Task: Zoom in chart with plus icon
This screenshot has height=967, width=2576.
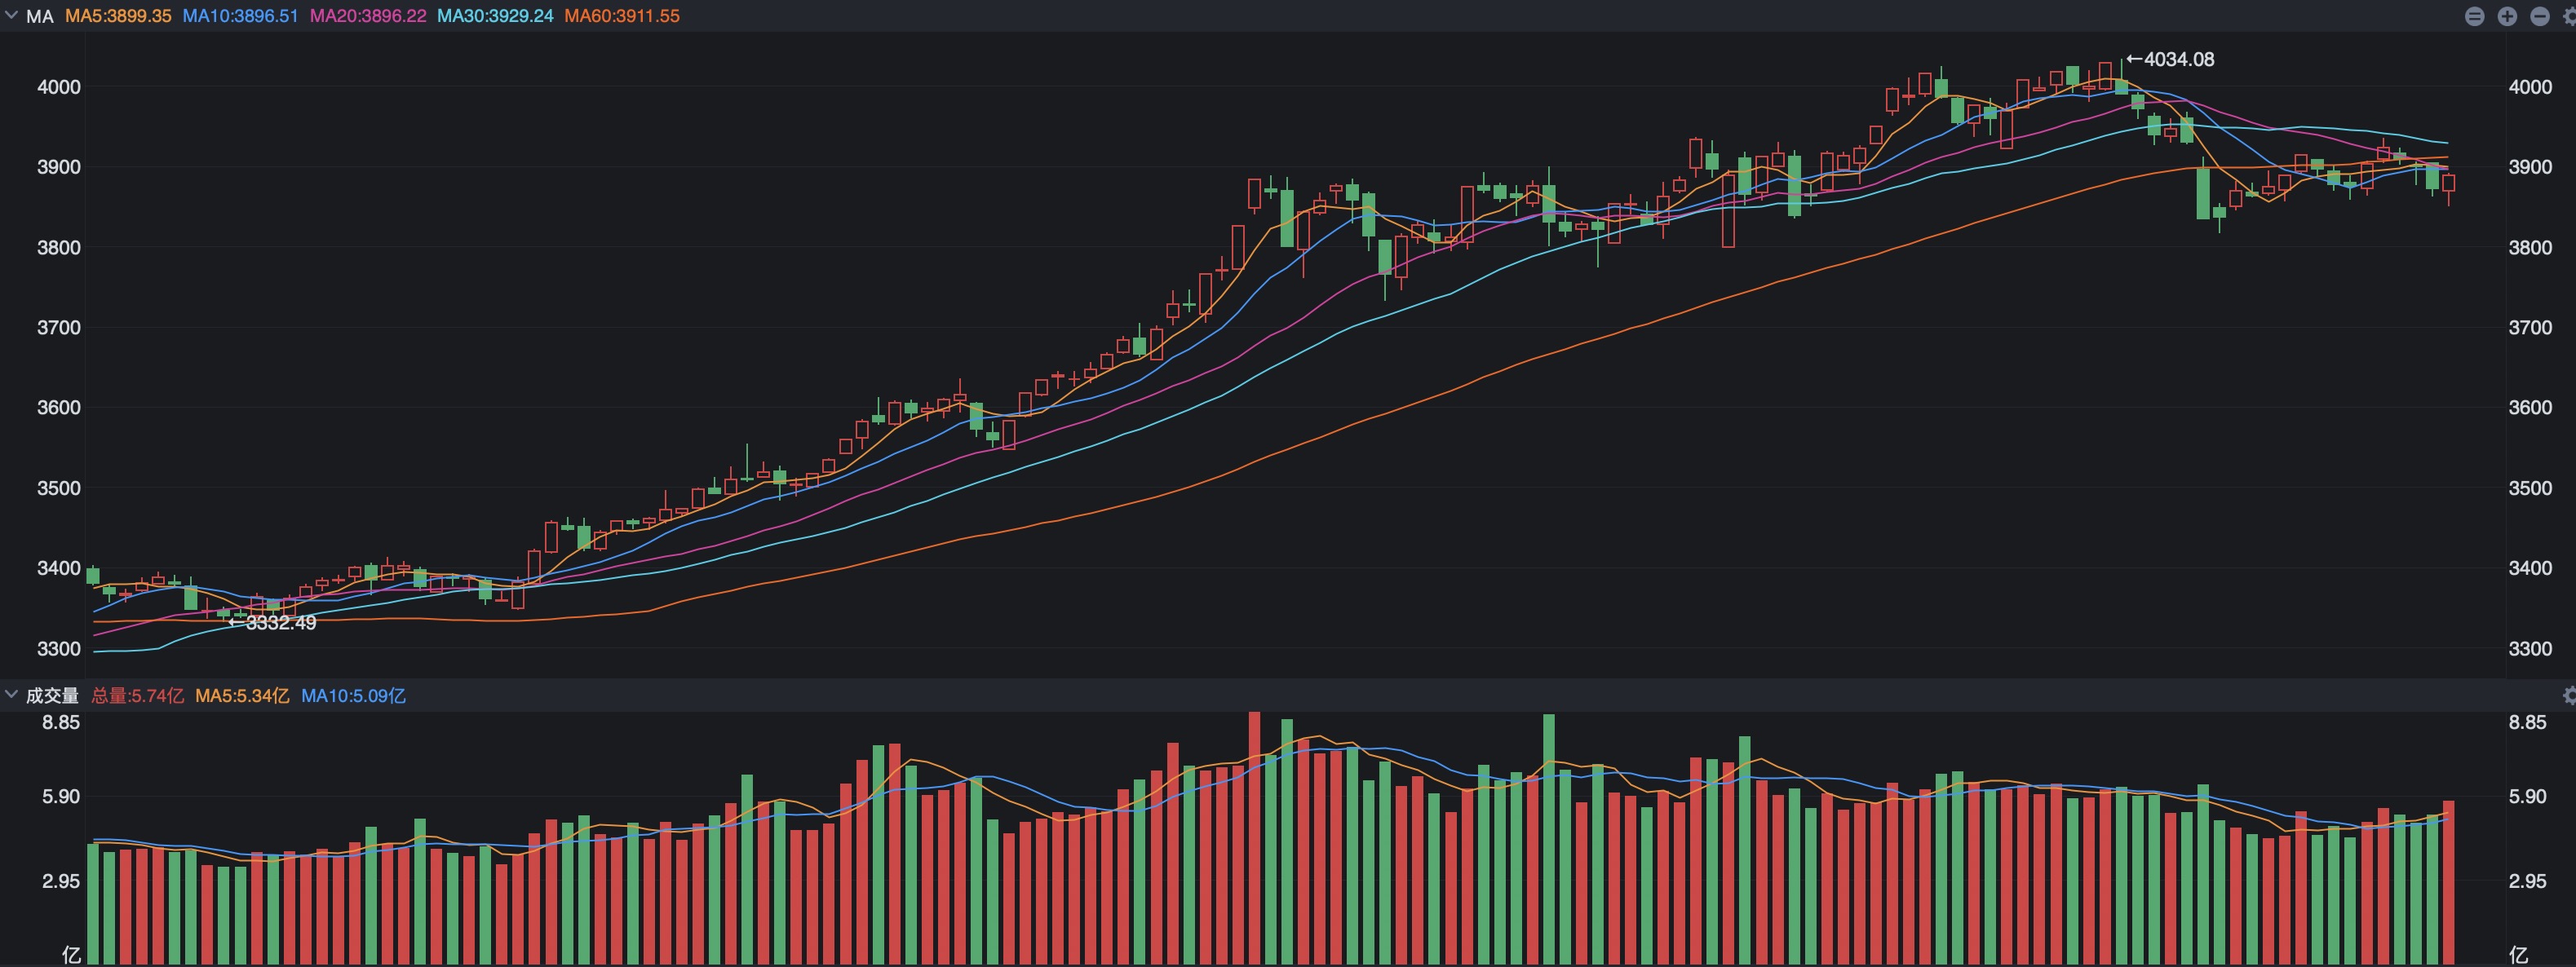Action: pos(2507,16)
